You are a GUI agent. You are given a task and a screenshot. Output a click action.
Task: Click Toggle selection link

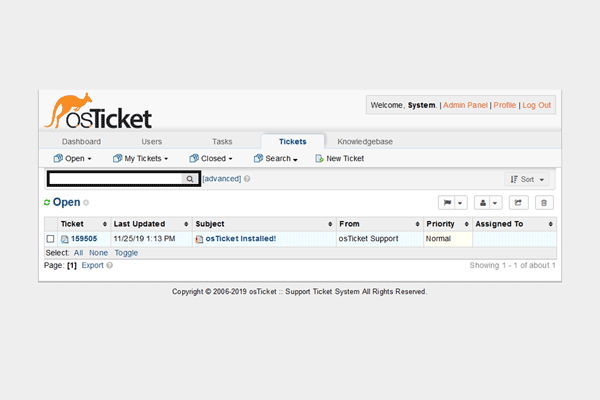click(x=126, y=253)
